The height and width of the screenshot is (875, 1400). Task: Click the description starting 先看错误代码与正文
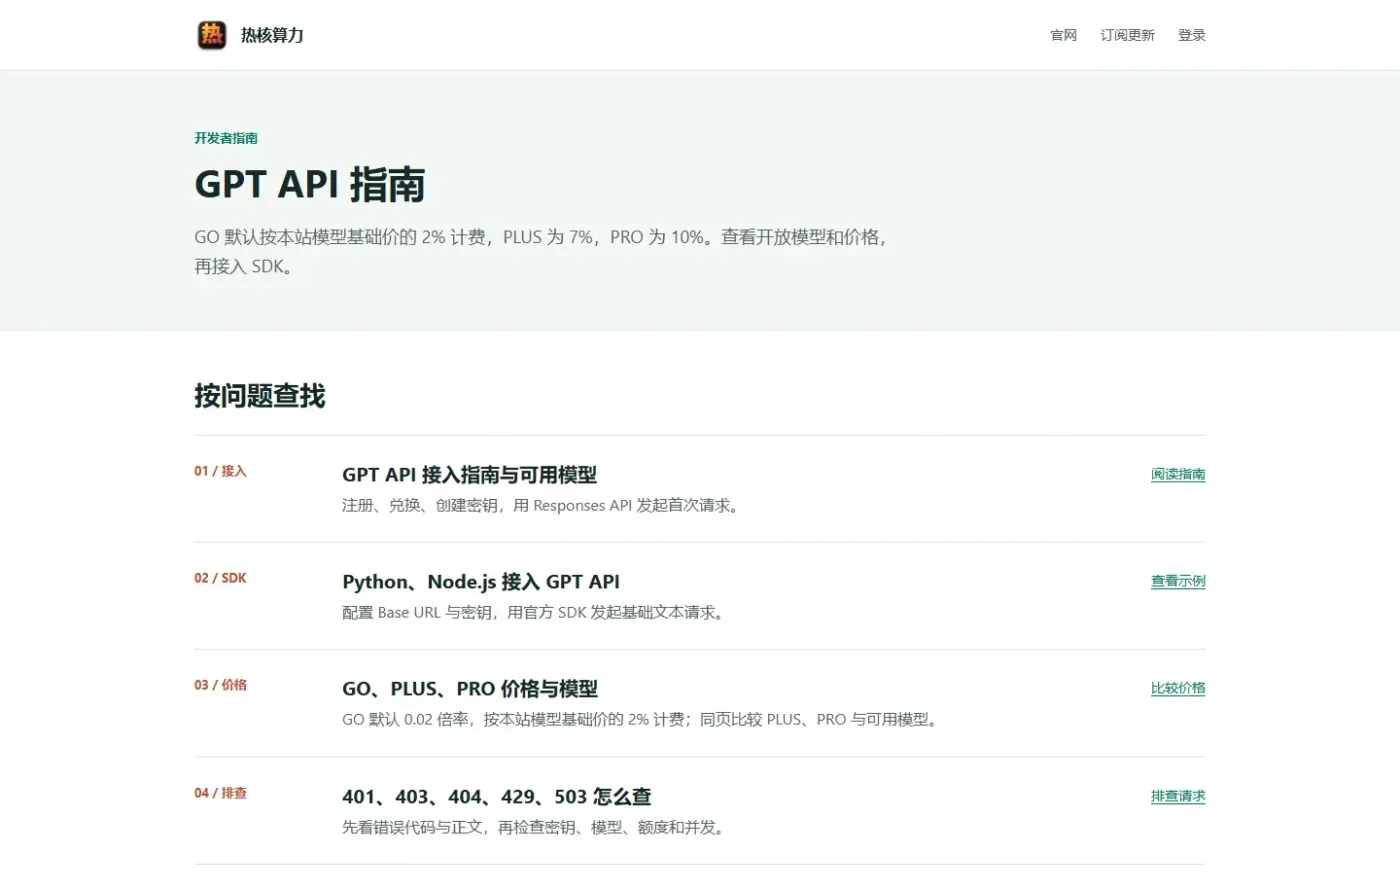pyautogui.click(x=534, y=828)
